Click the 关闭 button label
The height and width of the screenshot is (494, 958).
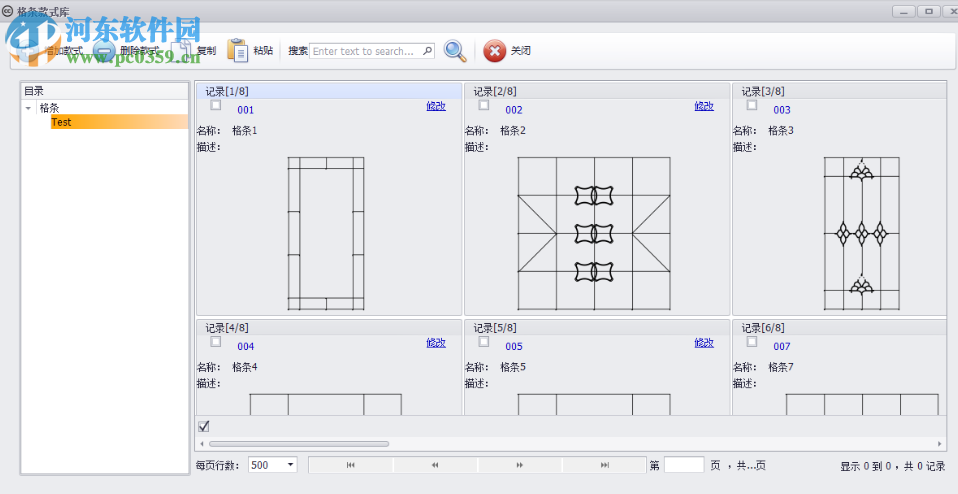tap(521, 51)
